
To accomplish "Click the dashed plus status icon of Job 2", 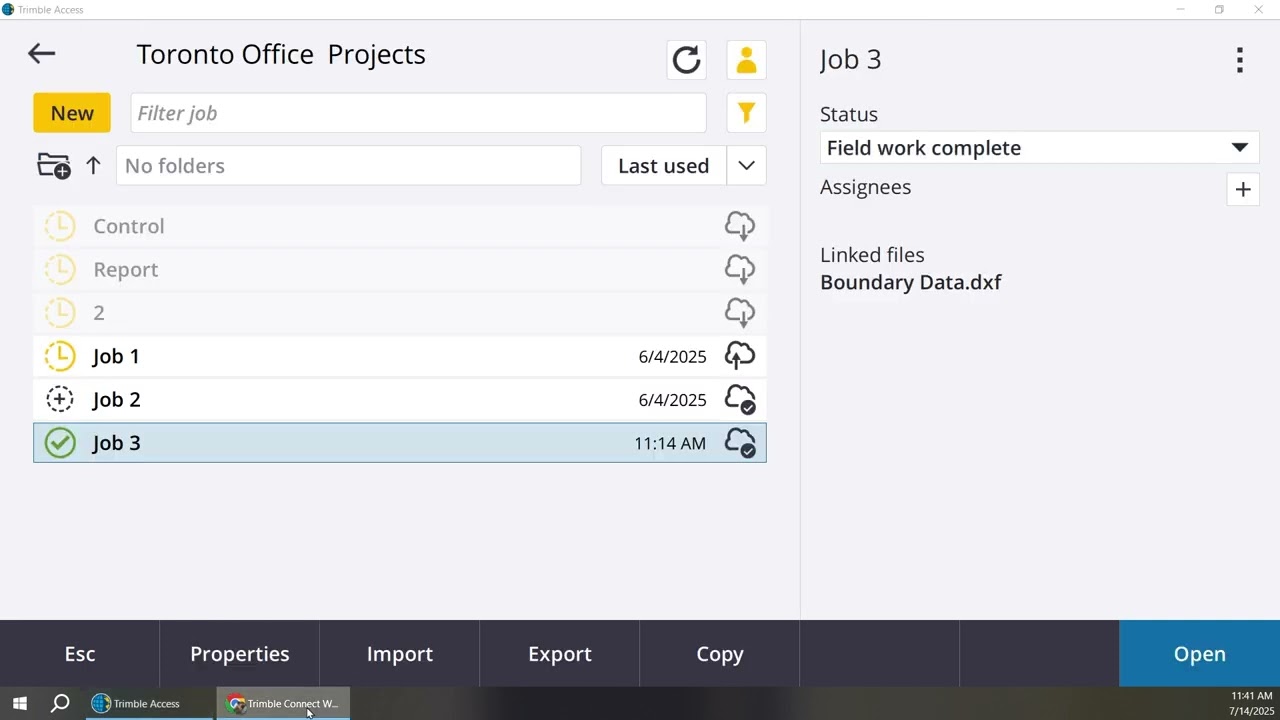I will (x=60, y=399).
